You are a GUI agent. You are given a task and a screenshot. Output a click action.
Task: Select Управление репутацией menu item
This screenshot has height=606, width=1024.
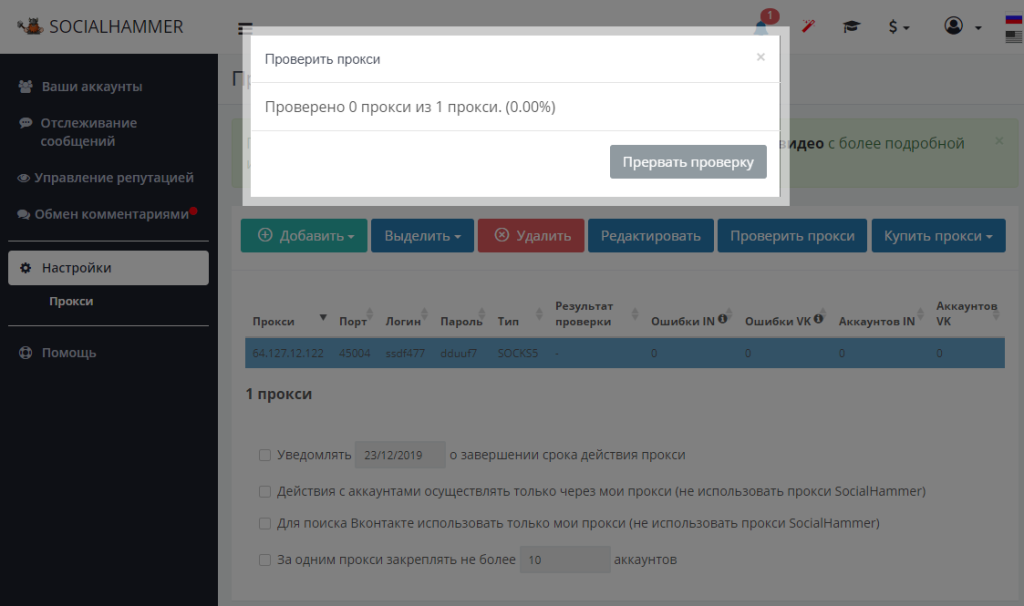coord(114,178)
